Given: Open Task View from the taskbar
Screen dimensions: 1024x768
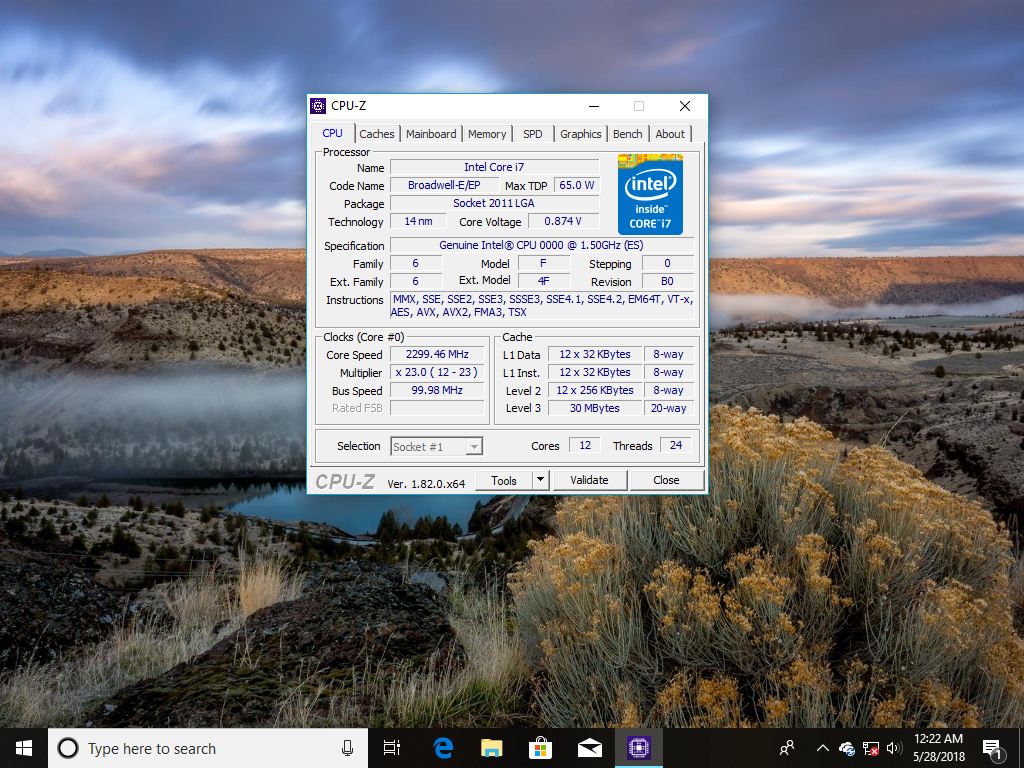Looking at the screenshot, I should (x=391, y=748).
